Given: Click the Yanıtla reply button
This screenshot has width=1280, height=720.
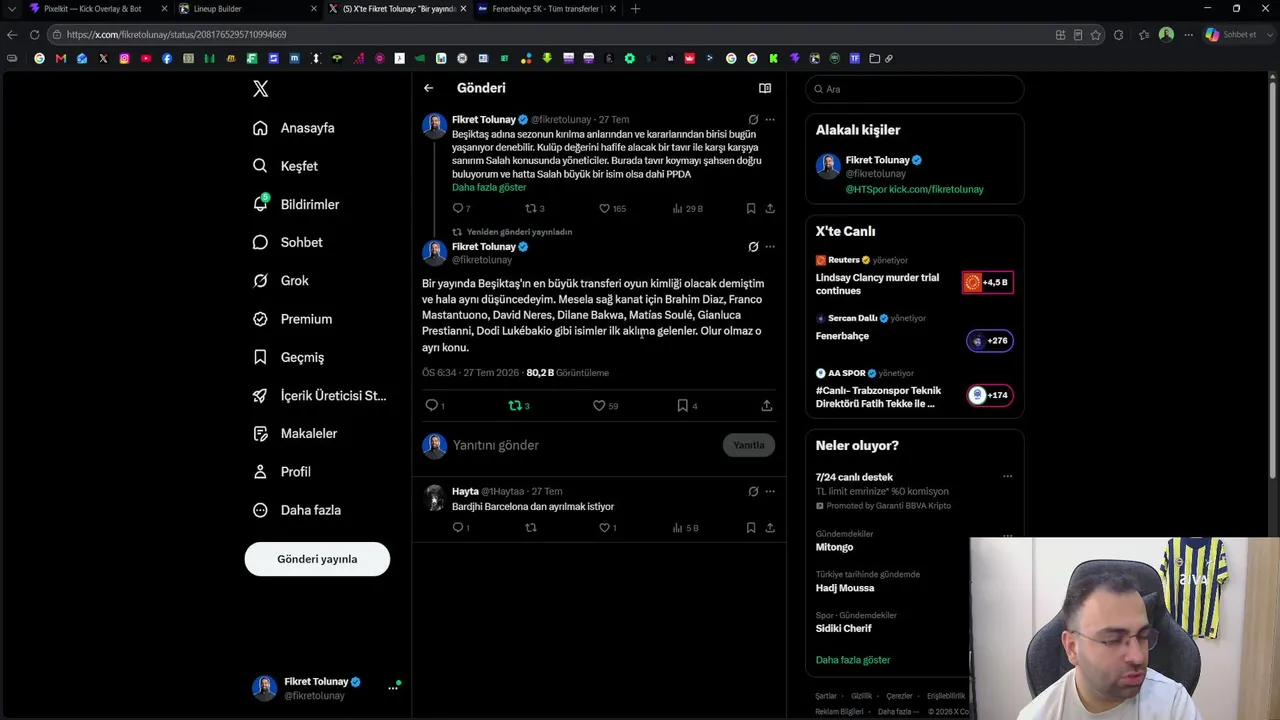Looking at the screenshot, I should tap(749, 445).
